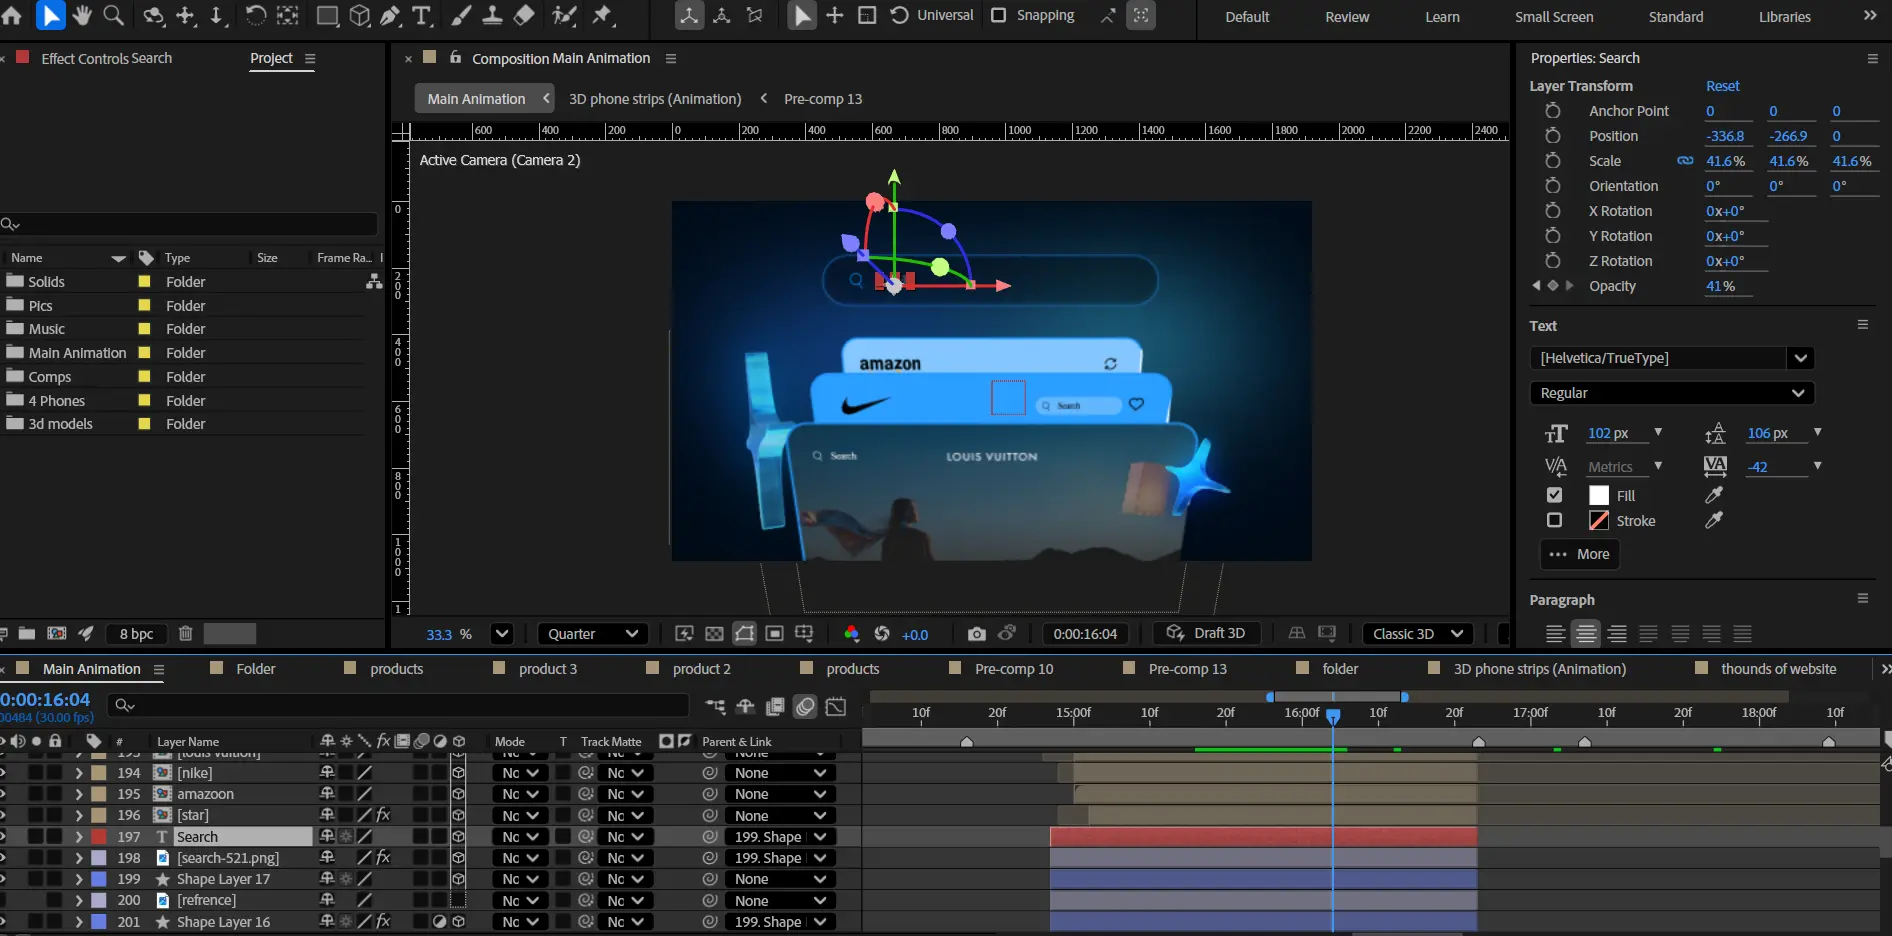Select the Pen tool
This screenshot has width=1892, height=936.
[390, 15]
